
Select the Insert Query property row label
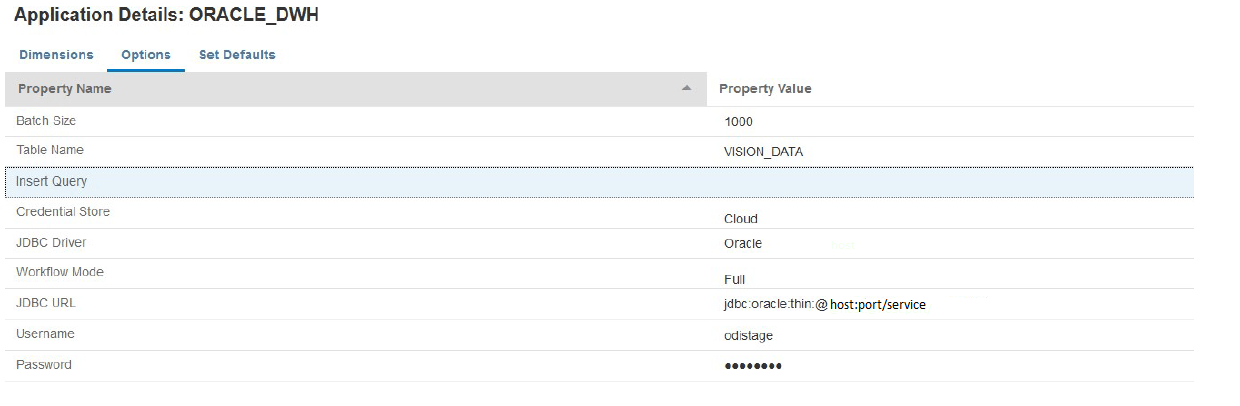[52, 182]
